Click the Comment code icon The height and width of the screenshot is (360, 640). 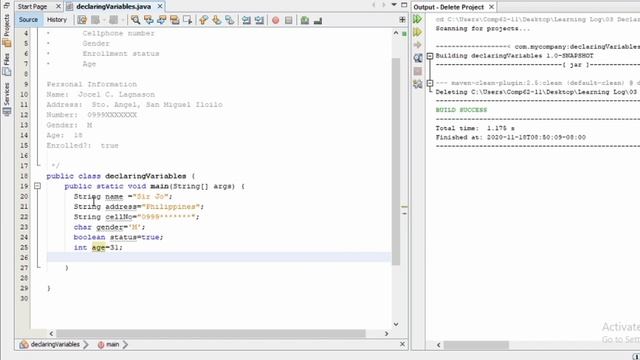click(x=304, y=20)
